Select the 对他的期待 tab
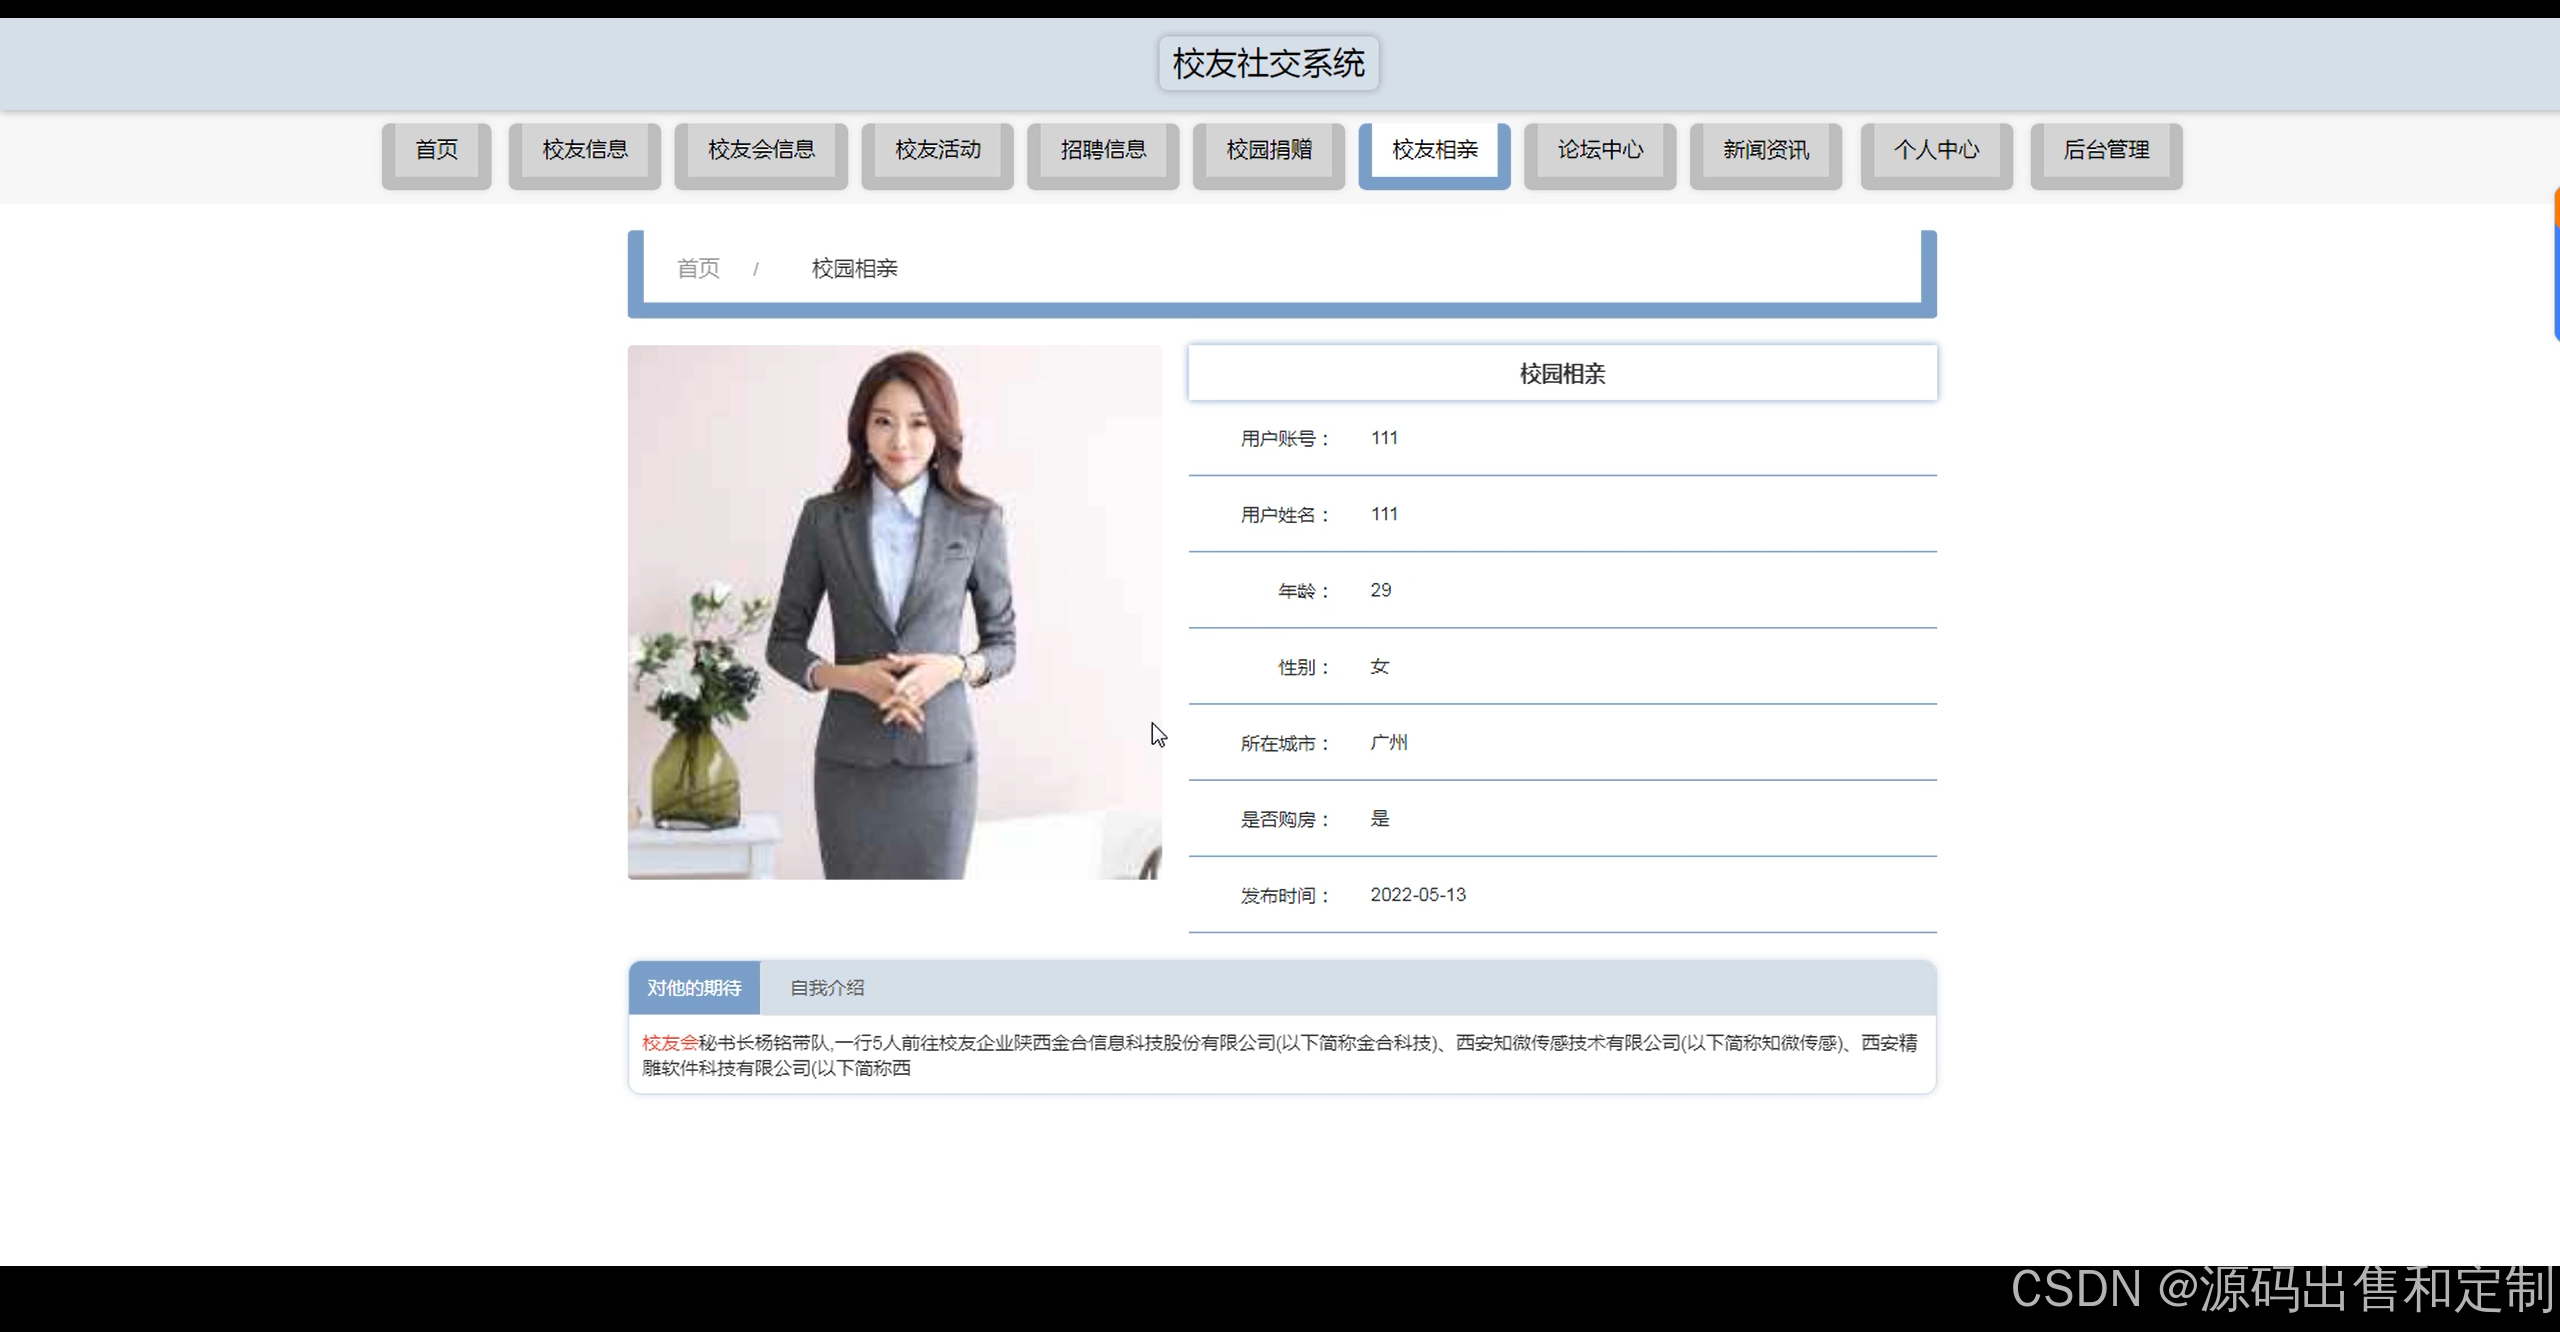Viewport: 2560px width, 1332px height. (694, 988)
